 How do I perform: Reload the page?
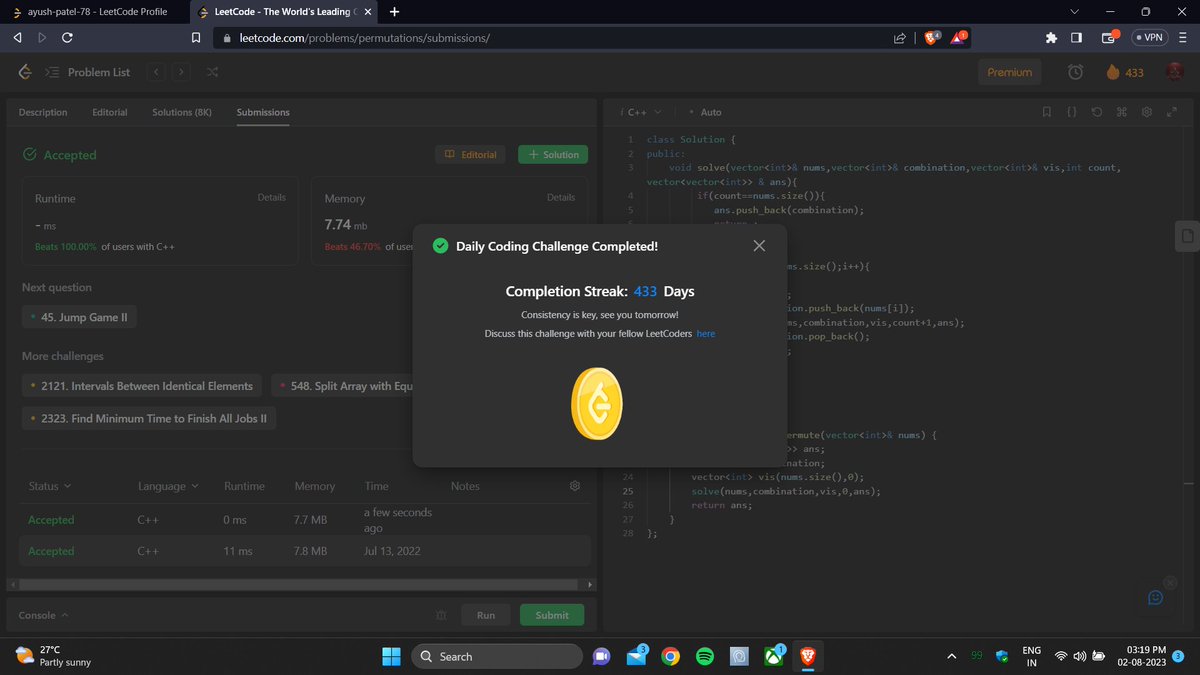tap(67, 38)
